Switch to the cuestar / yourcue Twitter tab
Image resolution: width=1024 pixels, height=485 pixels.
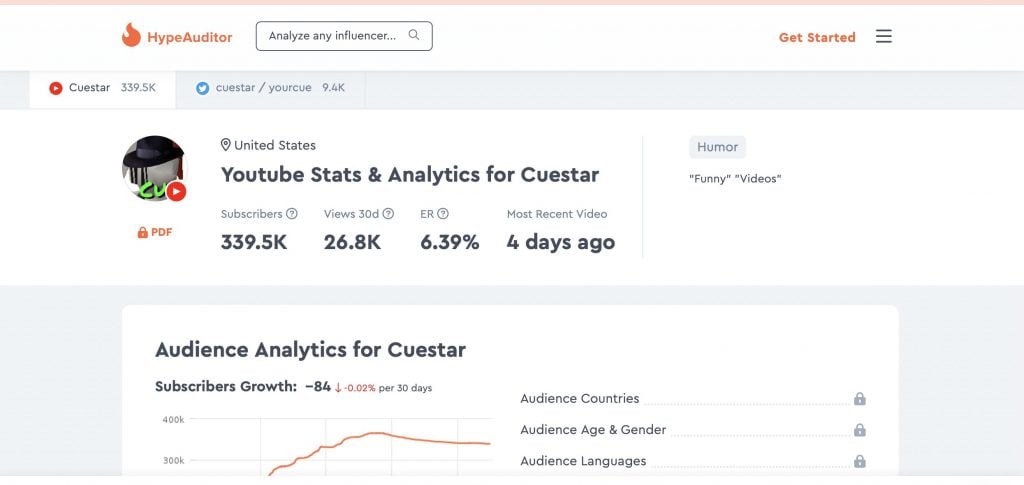pos(270,88)
